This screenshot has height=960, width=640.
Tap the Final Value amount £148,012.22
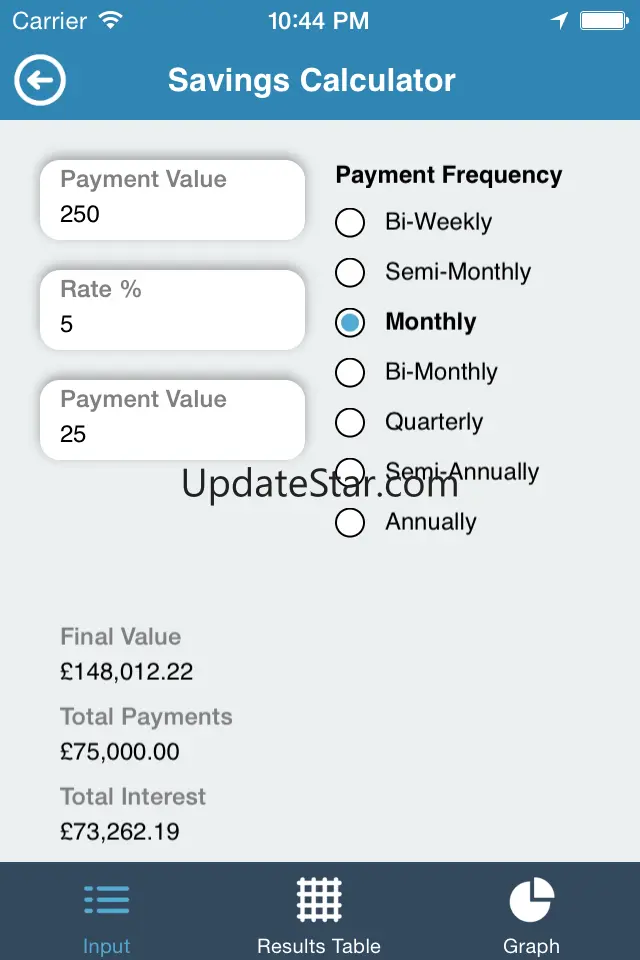(127, 672)
